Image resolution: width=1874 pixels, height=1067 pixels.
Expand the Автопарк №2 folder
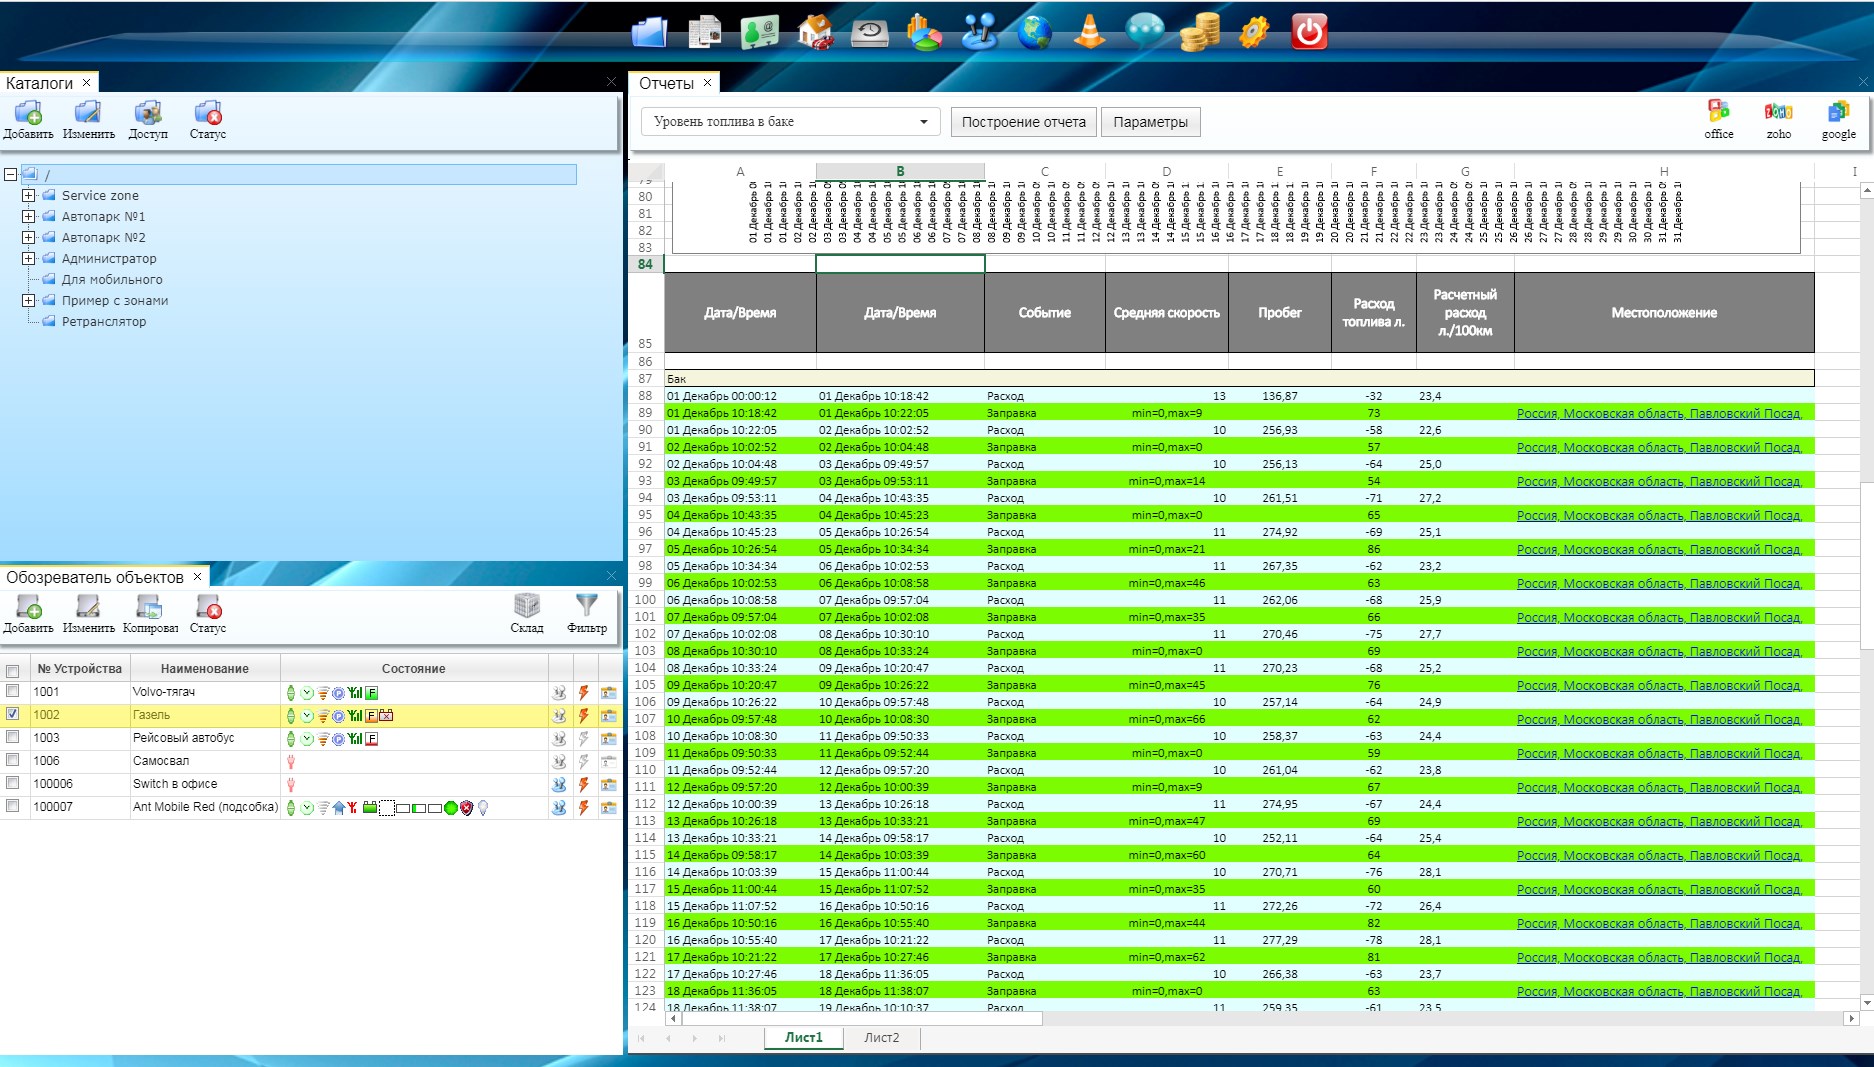[x=29, y=238]
